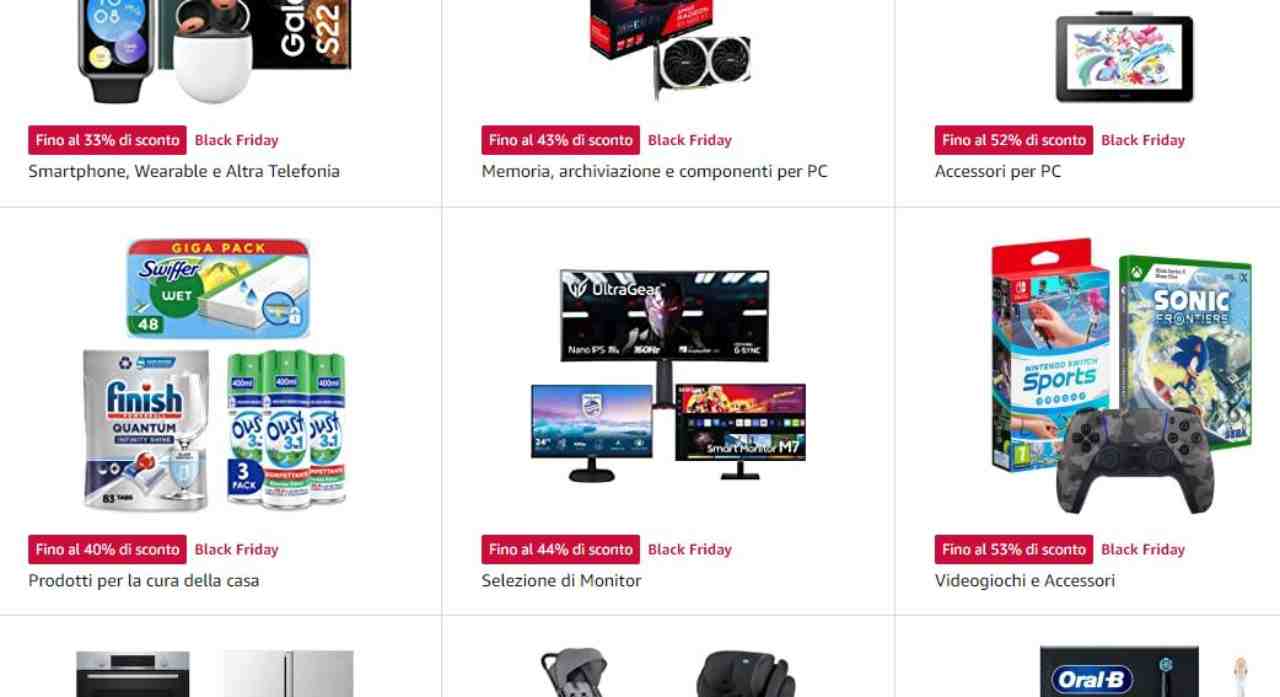
Task: Open the Swiffer, Finish and Oust products image
Action: tap(215, 374)
